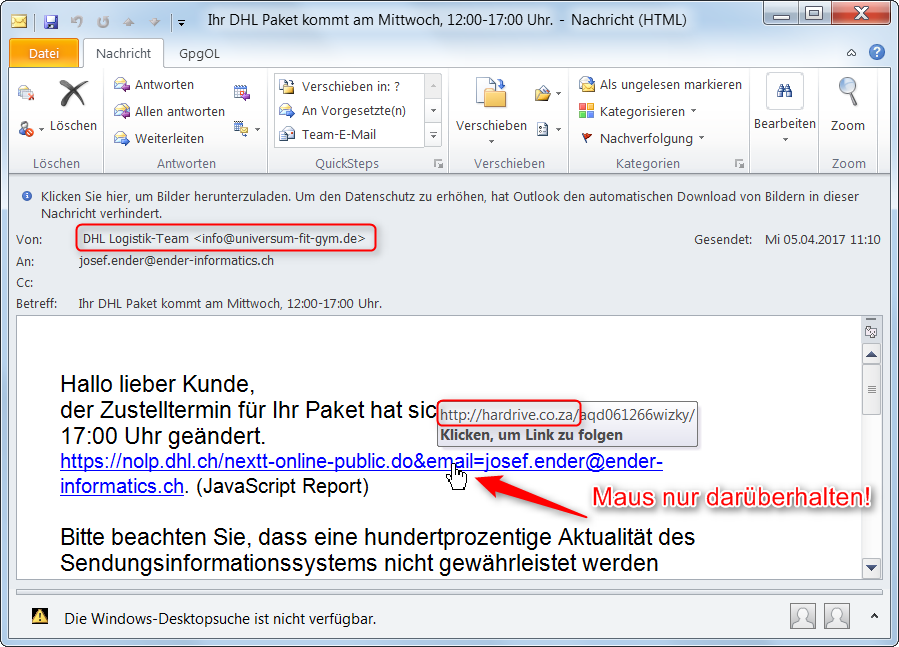Click recipient josef.ender@ender-informatics.ch
The width and height of the screenshot is (899, 647).
[176, 260]
